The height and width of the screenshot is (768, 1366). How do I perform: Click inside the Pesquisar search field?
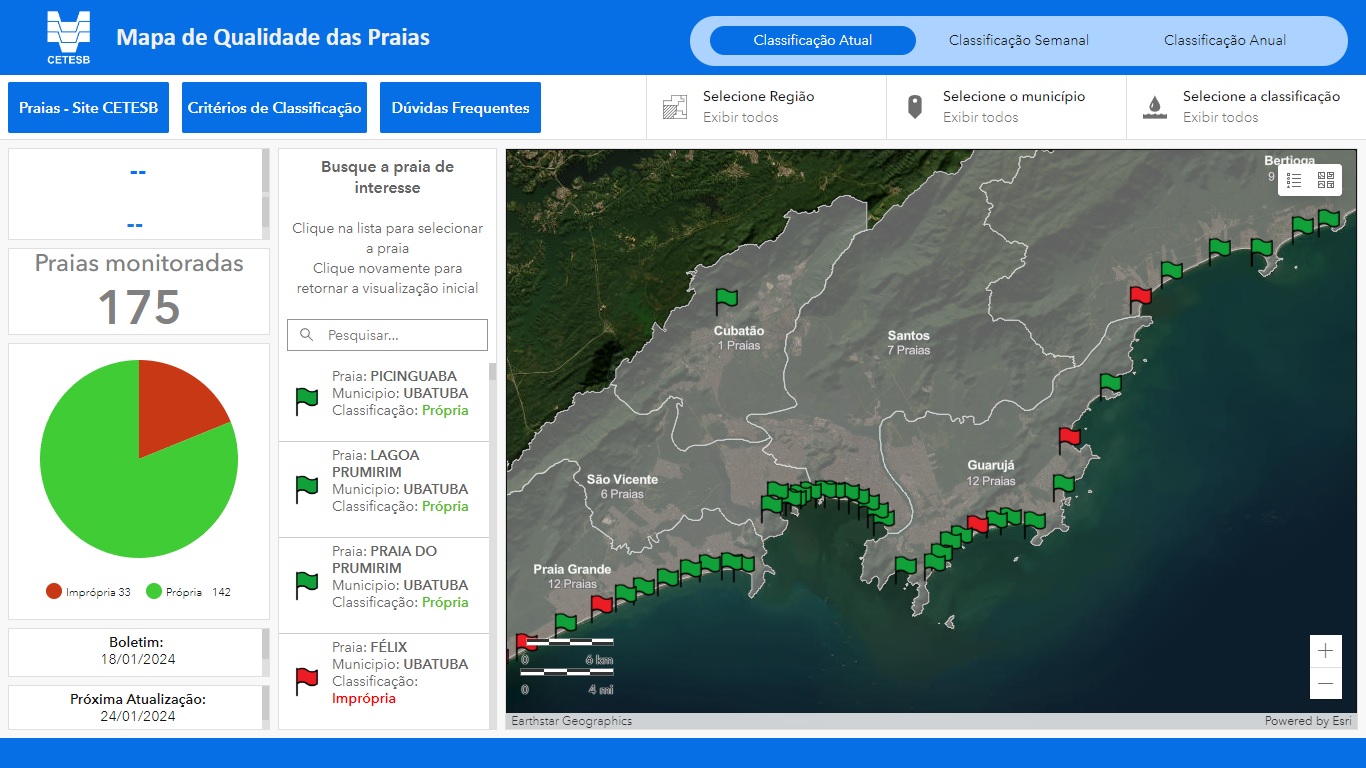click(395, 335)
